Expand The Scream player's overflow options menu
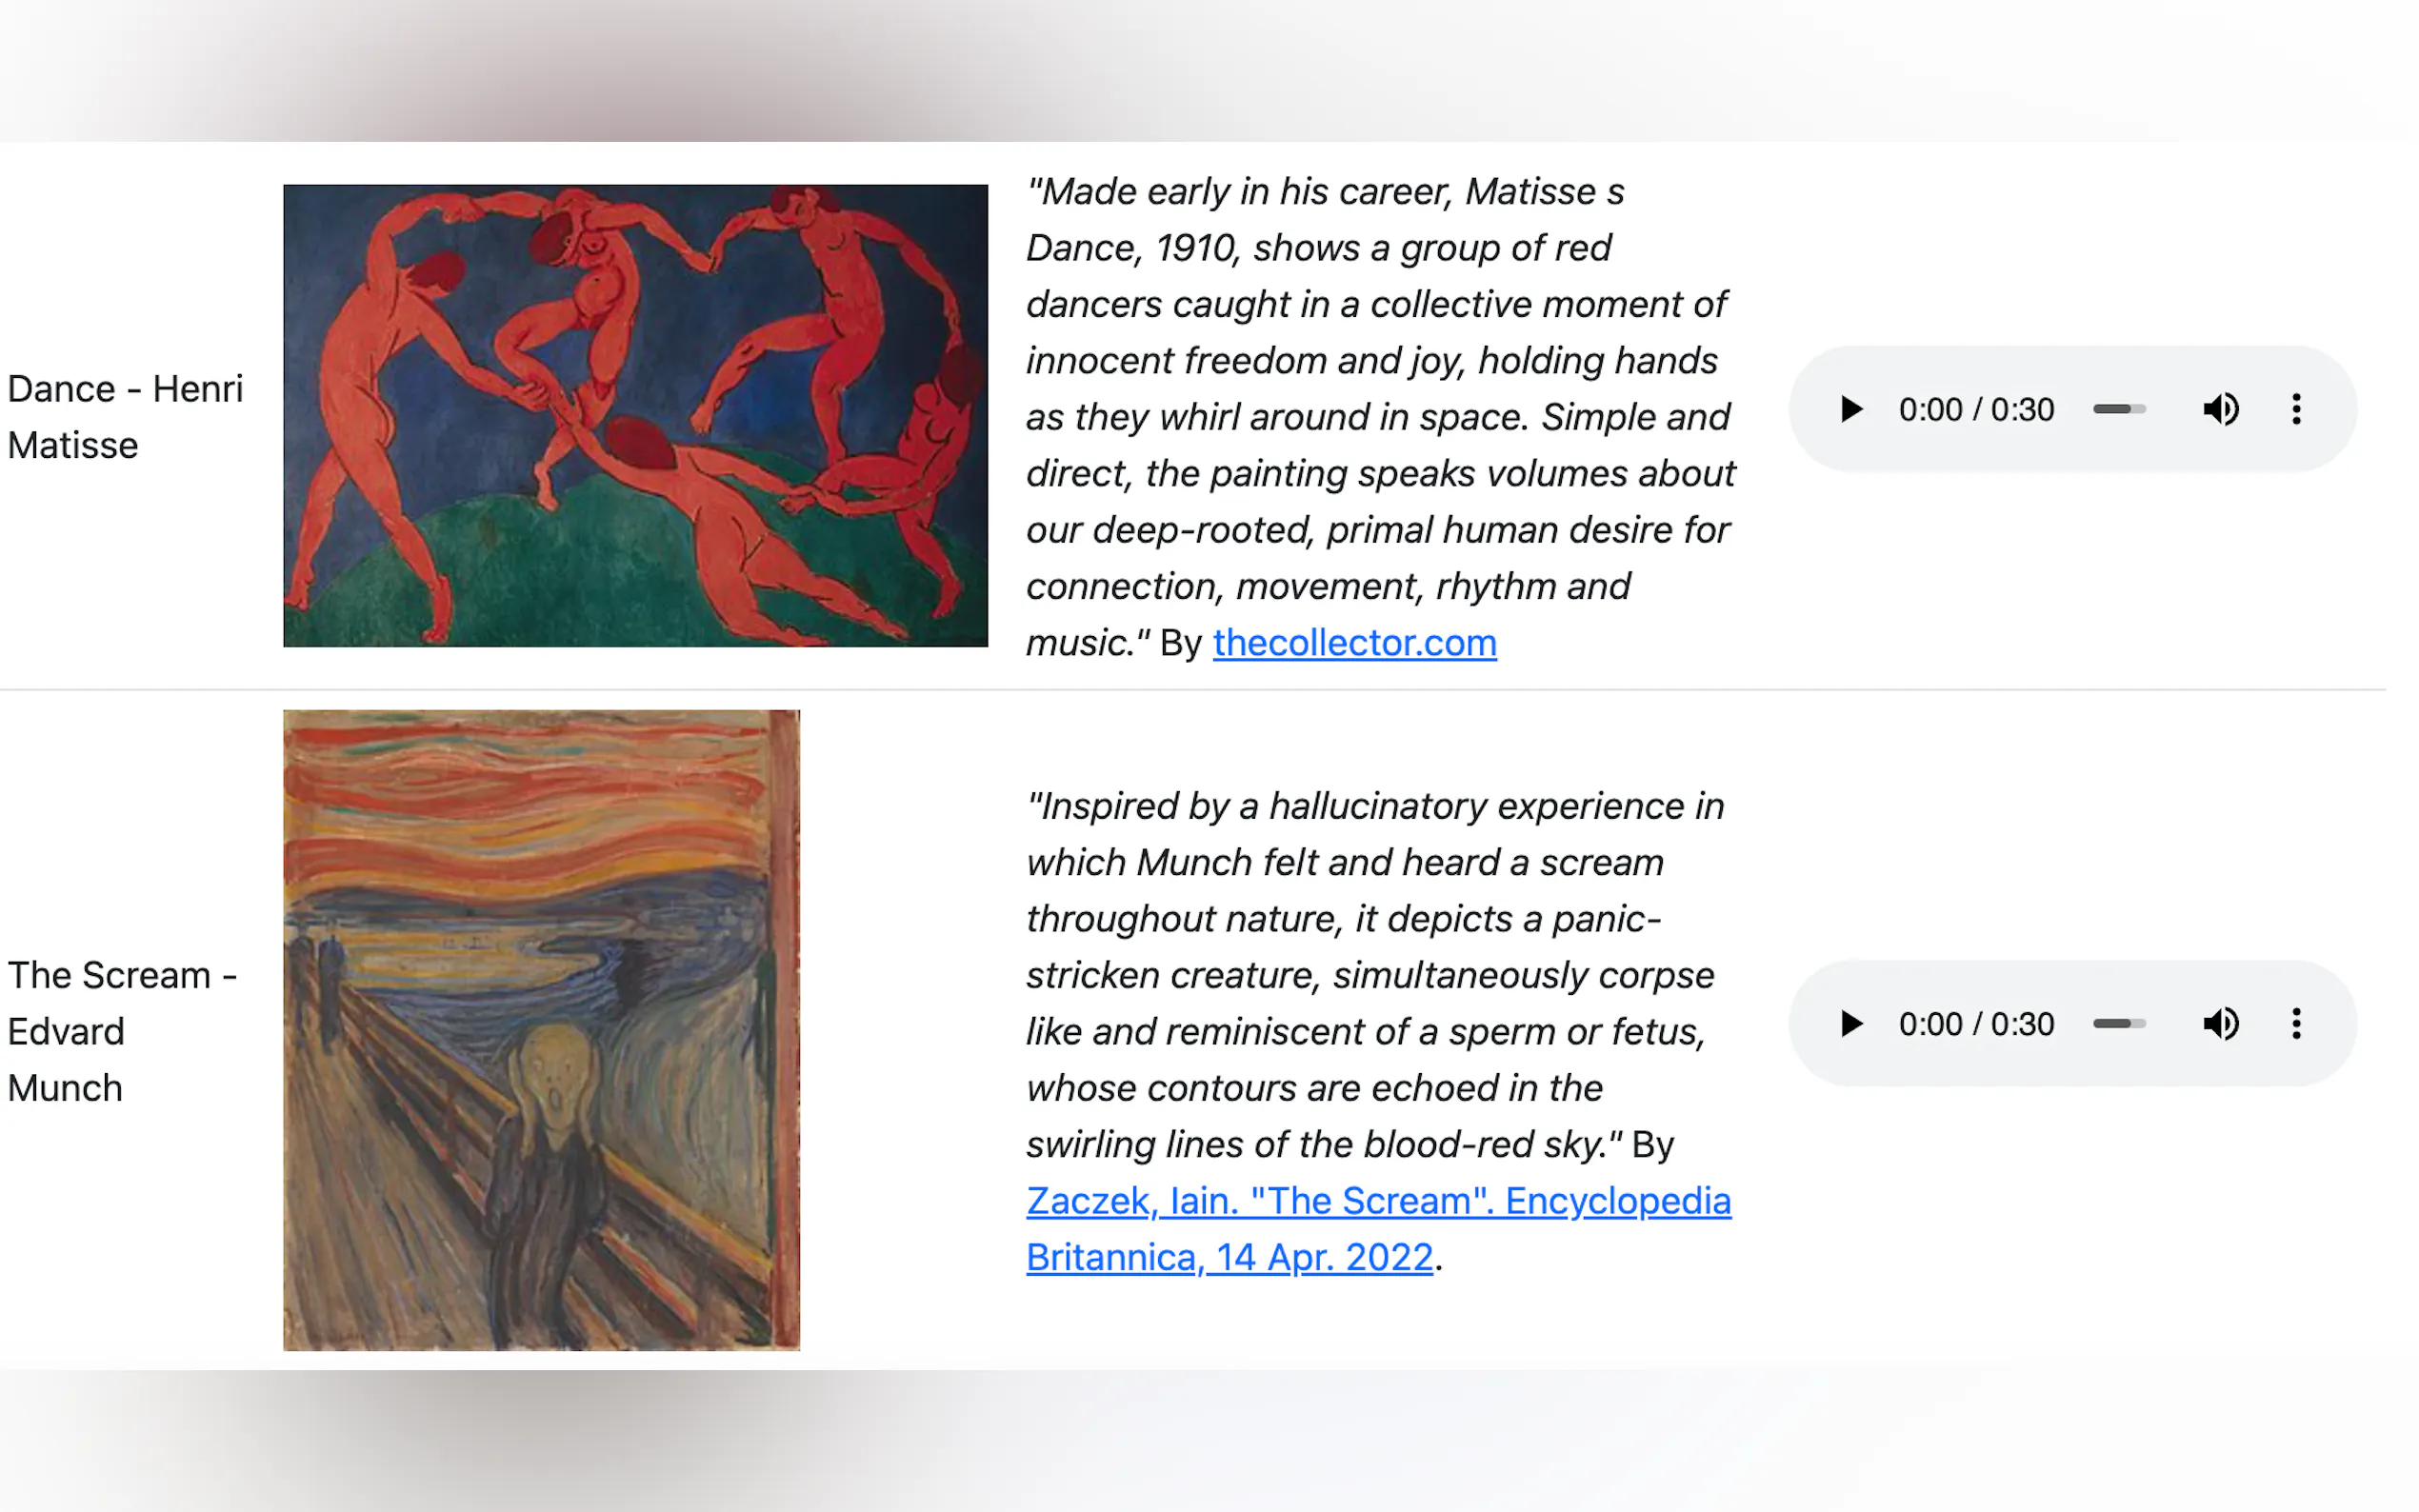 click(x=2296, y=1023)
